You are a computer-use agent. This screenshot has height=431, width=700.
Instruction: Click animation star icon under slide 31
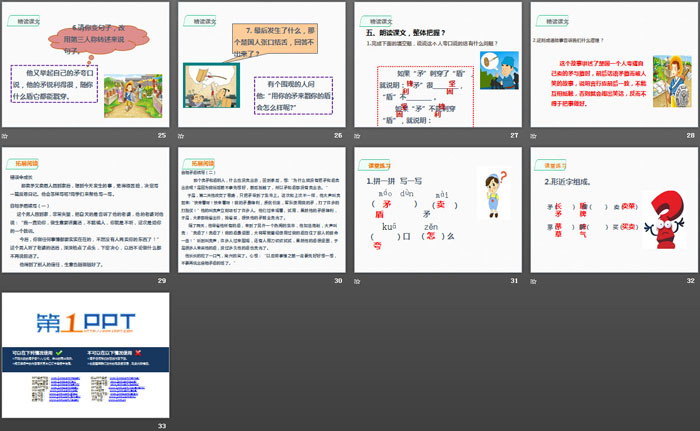[358, 280]
